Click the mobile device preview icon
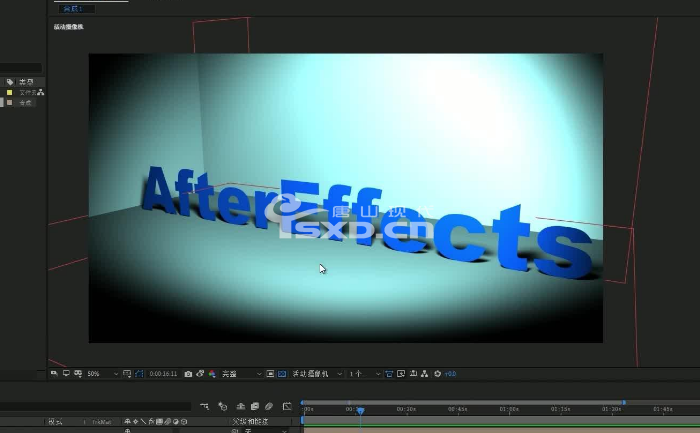The width and height of the screenshot is (700, 433). [x=78, y=374]
